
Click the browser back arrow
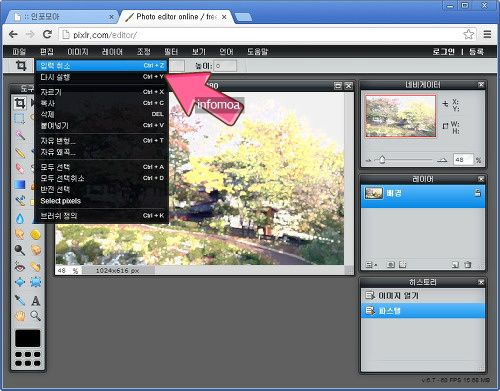13,34
